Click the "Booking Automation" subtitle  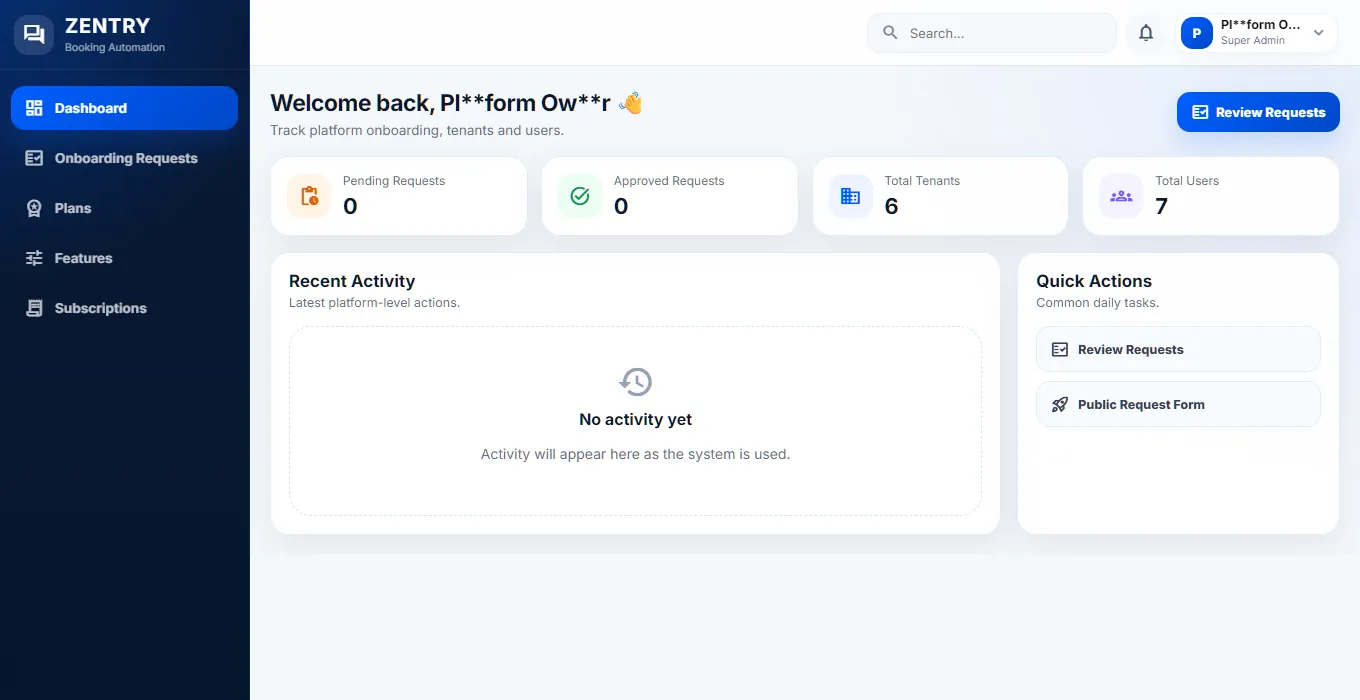pyautogui.click(x=115, y=47)
